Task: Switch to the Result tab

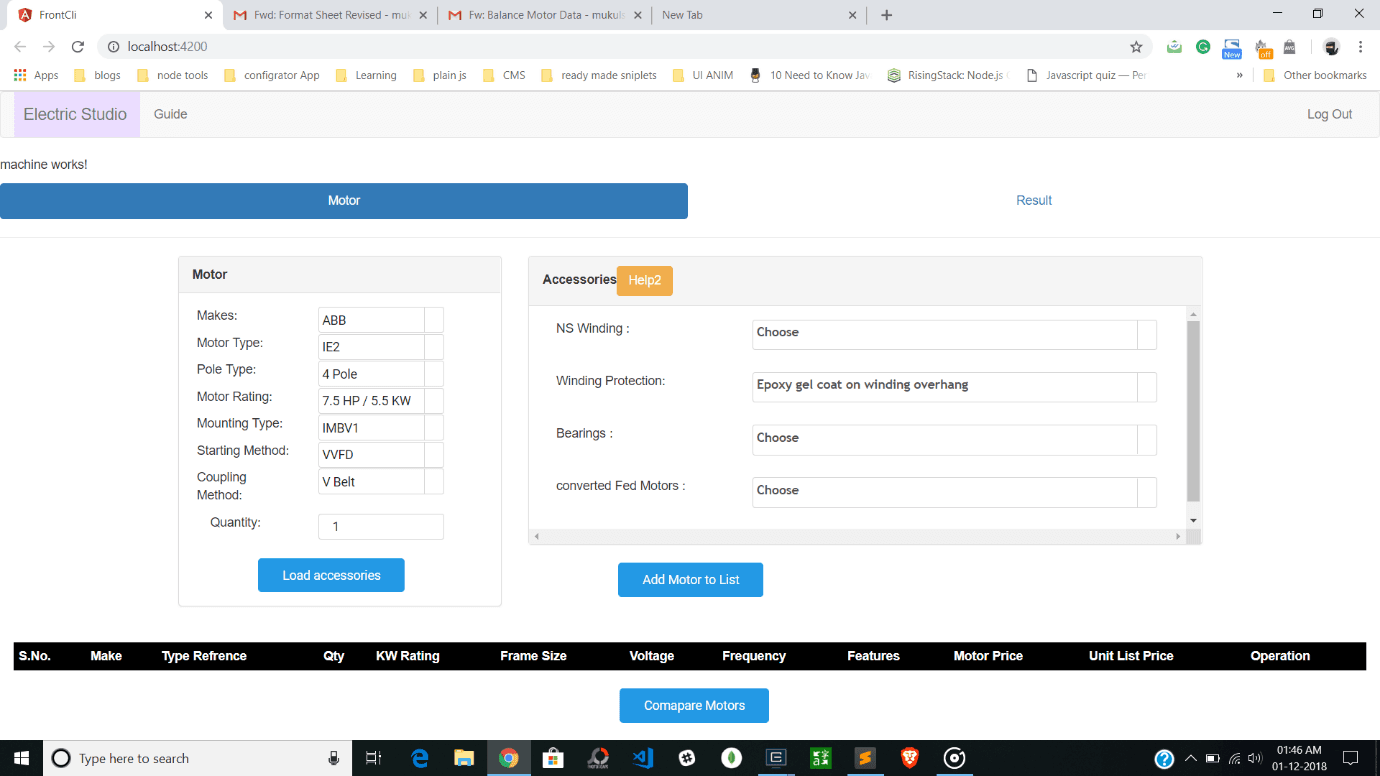Action: (x=1033, y=201)
